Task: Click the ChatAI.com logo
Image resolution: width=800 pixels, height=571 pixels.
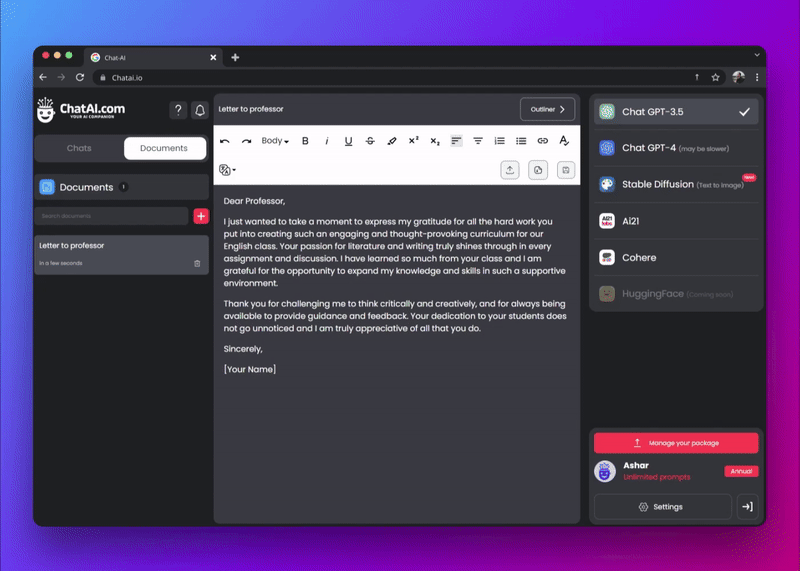Action: [x=81, y=110]
